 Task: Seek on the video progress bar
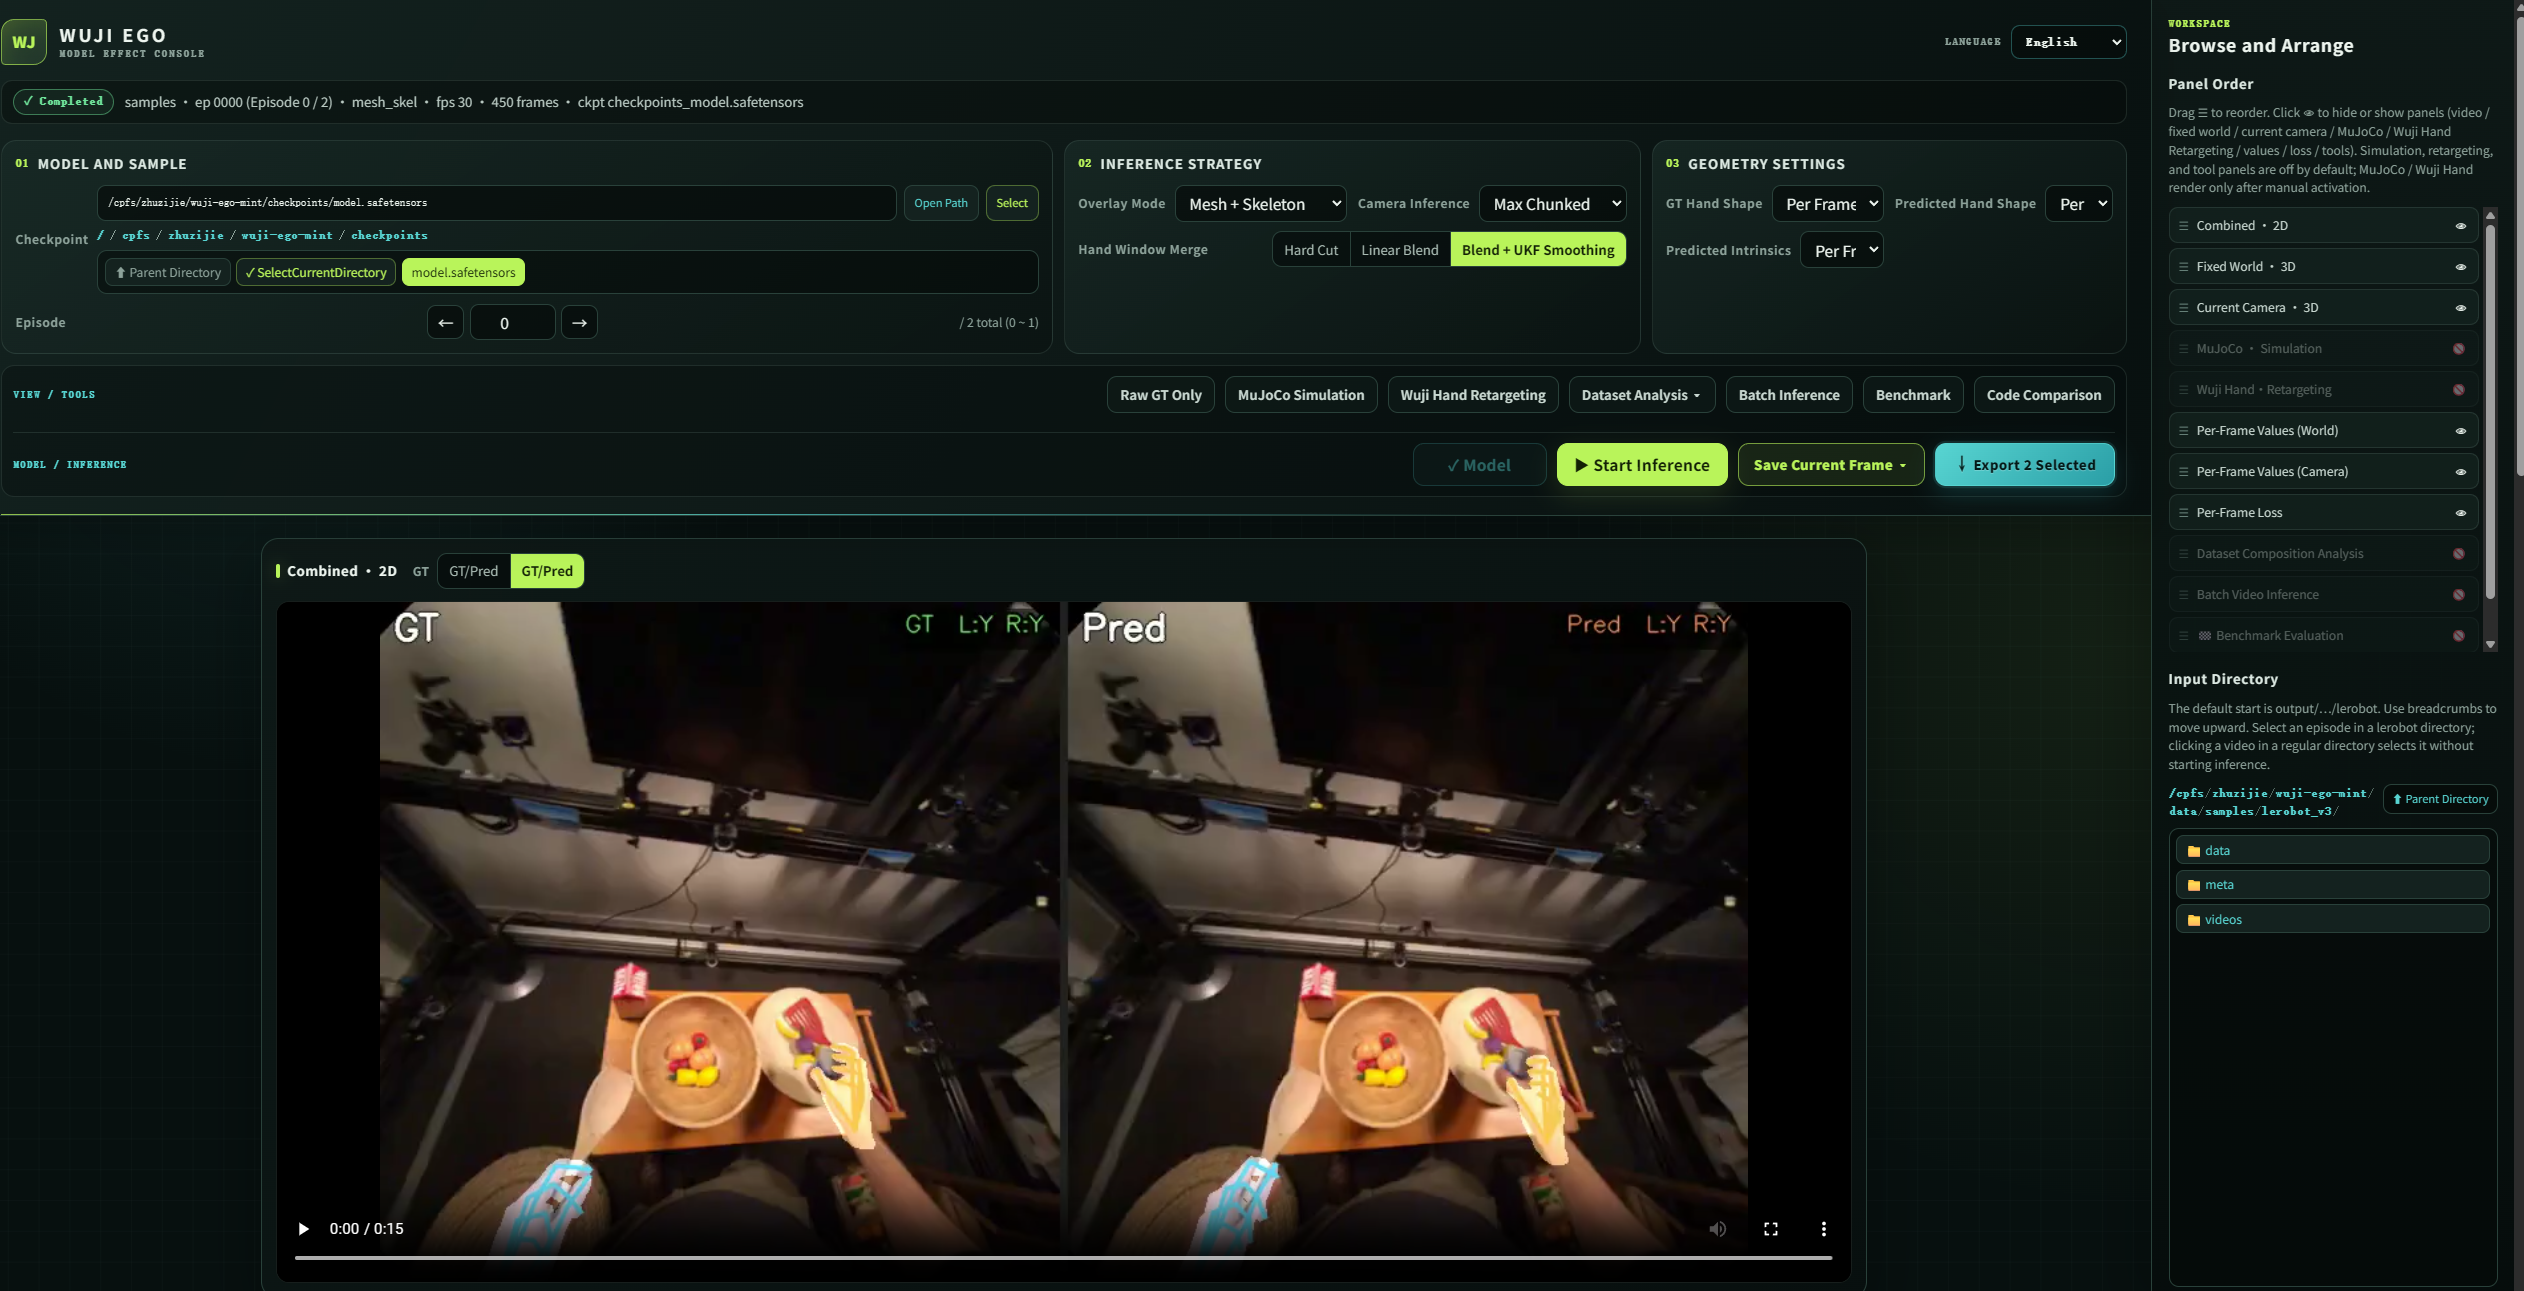(1063, 1258)
